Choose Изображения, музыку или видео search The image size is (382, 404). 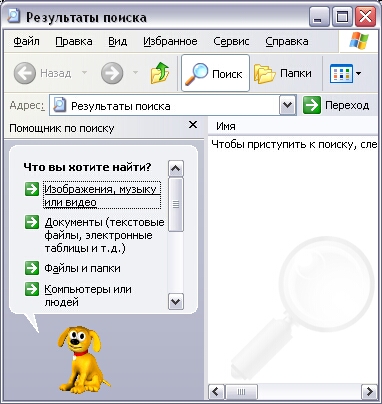tap(102, 195)
